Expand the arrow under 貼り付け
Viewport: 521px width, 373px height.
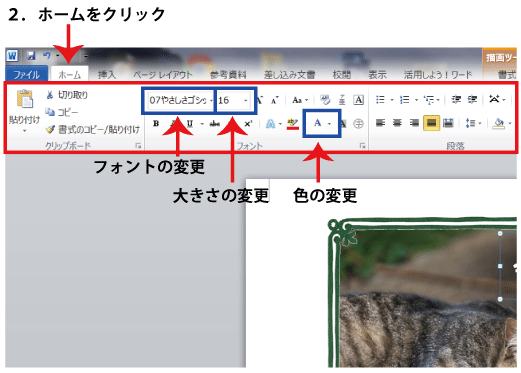(24, 131)
